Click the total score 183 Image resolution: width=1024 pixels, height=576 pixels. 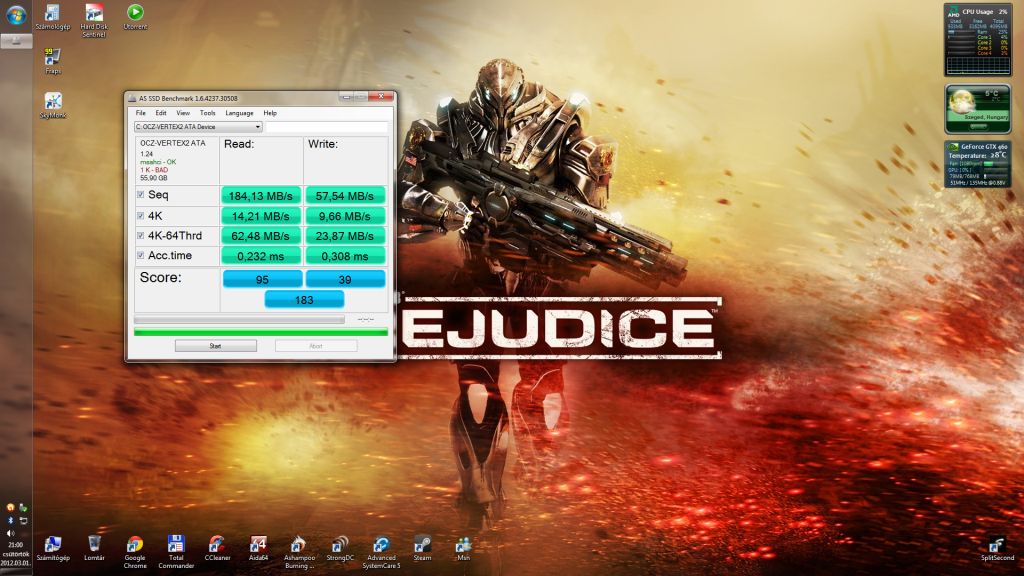[304, 300]
